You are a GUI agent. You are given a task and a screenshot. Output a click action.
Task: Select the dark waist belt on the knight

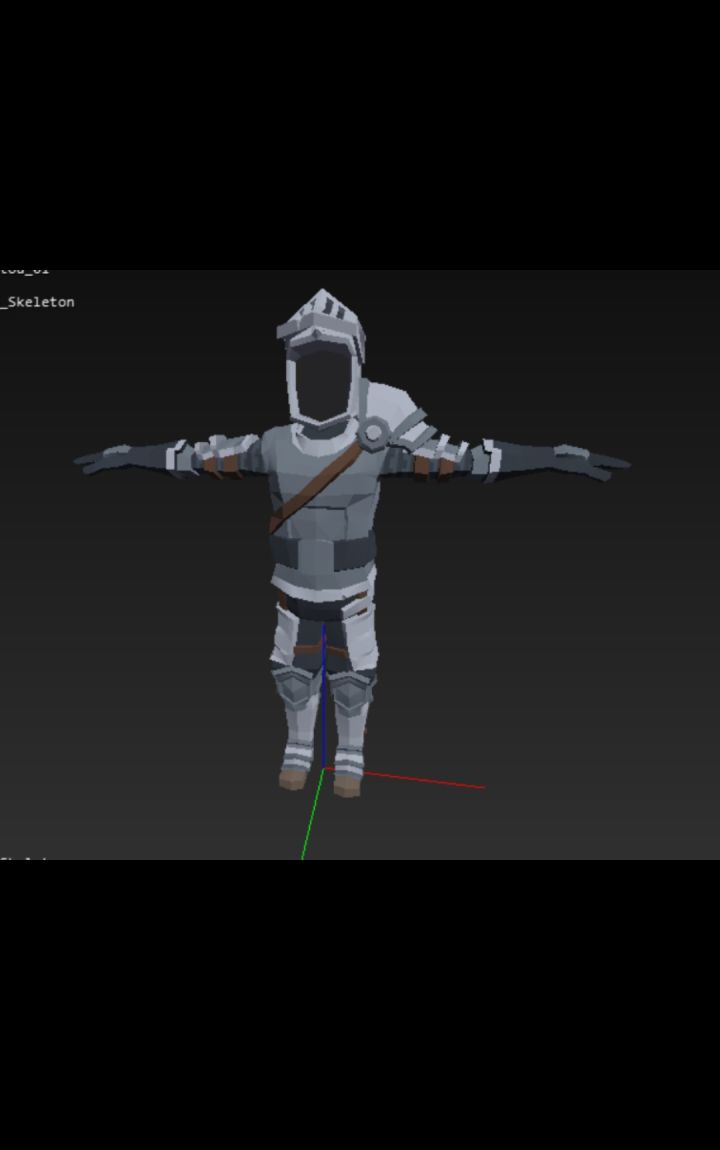click(x=323, y=552)
